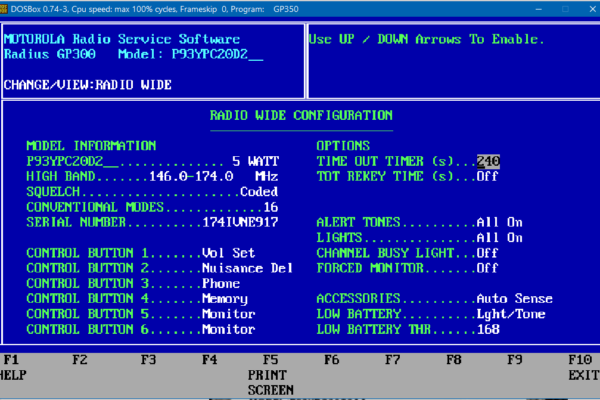Select the Time Out Timer value 240
The height and width of the screenshot is (400, 600).
[488, 161]
